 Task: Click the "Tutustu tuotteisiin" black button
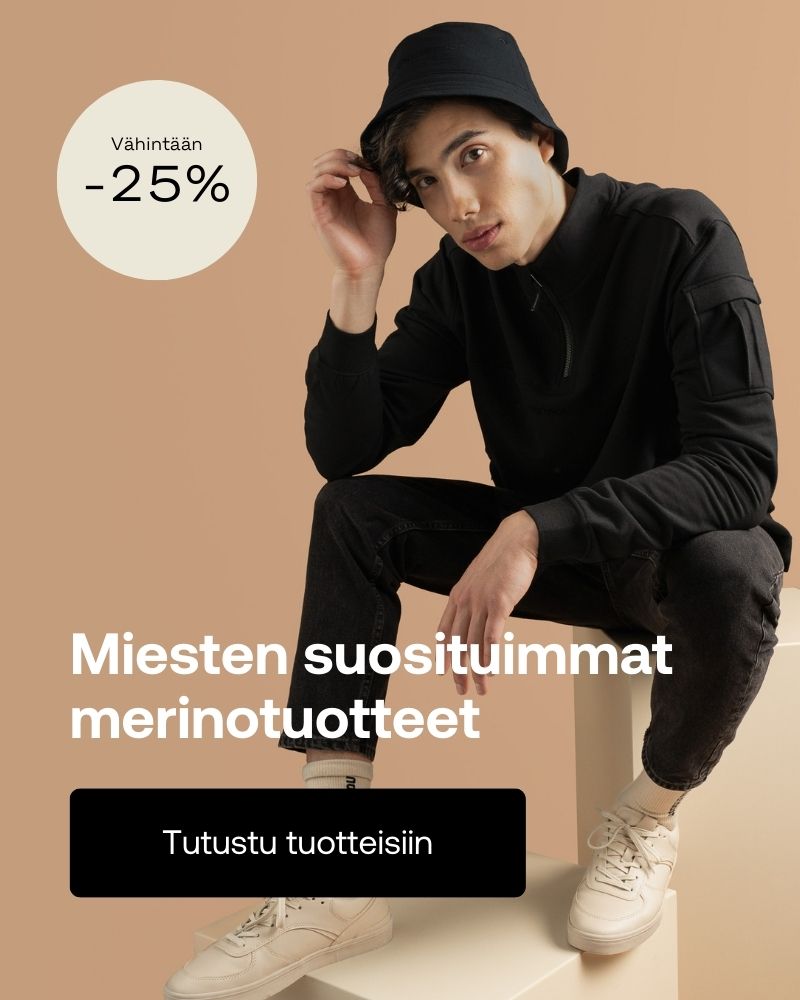click(297, 842)
